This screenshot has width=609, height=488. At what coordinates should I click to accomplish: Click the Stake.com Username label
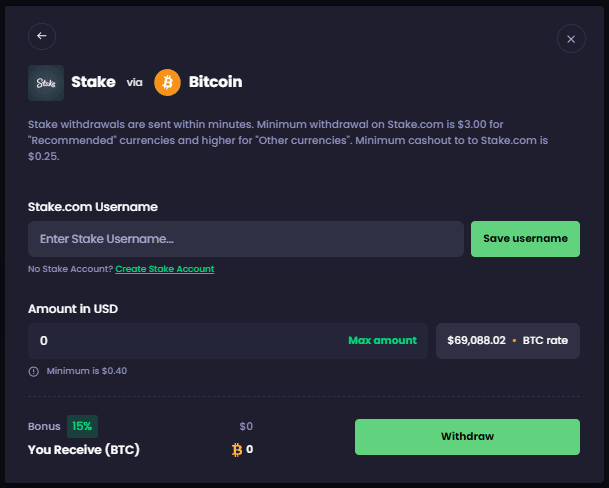pos(93,207)
